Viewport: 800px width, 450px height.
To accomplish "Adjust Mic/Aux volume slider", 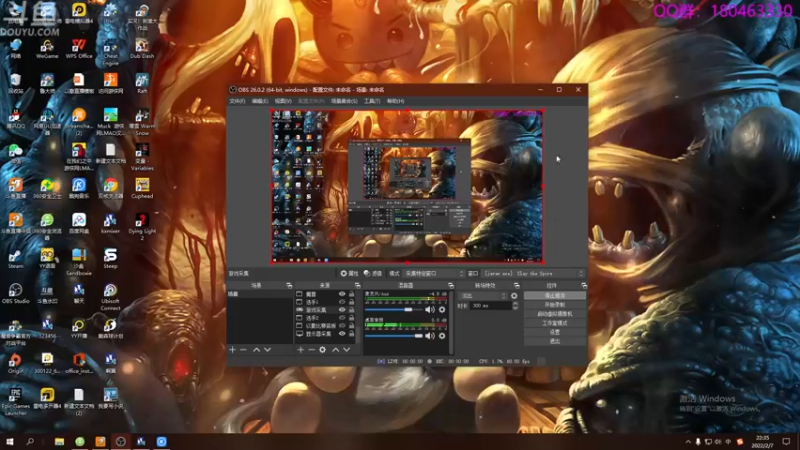I will tap(393, 310).
